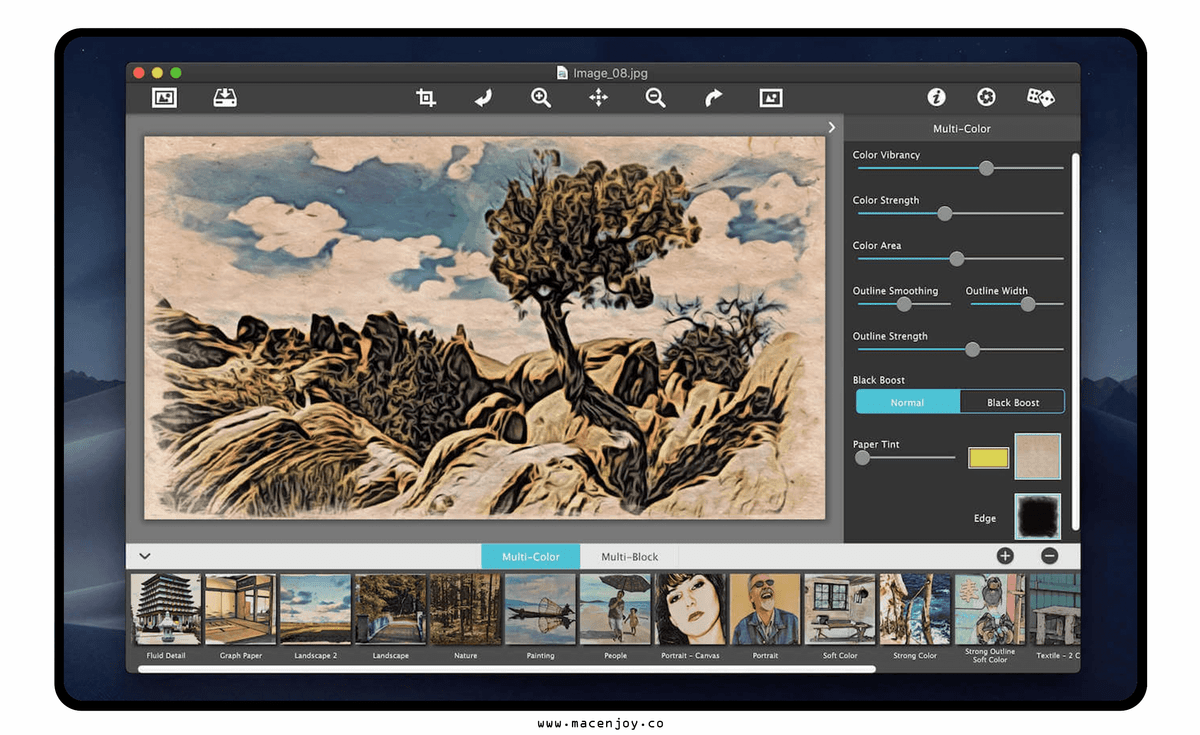This screenshot has height=735, width=1200.
Task: Click the presets horizontal scrollbar
Action: tap(507, 668)
